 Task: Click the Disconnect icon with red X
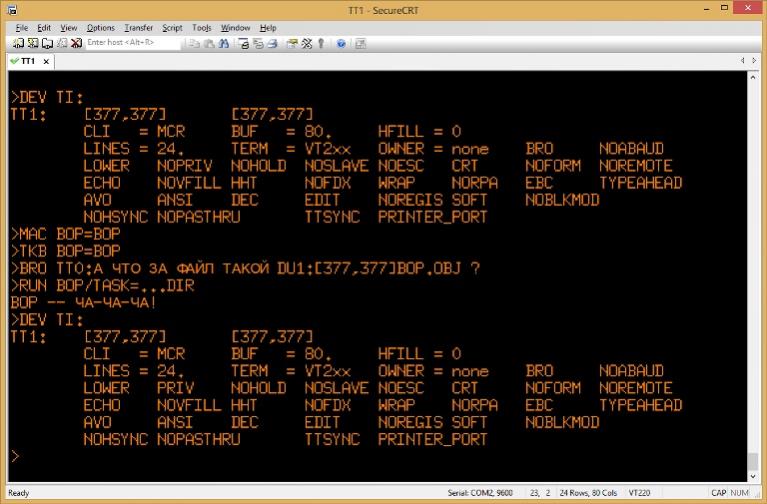point(75,43)
